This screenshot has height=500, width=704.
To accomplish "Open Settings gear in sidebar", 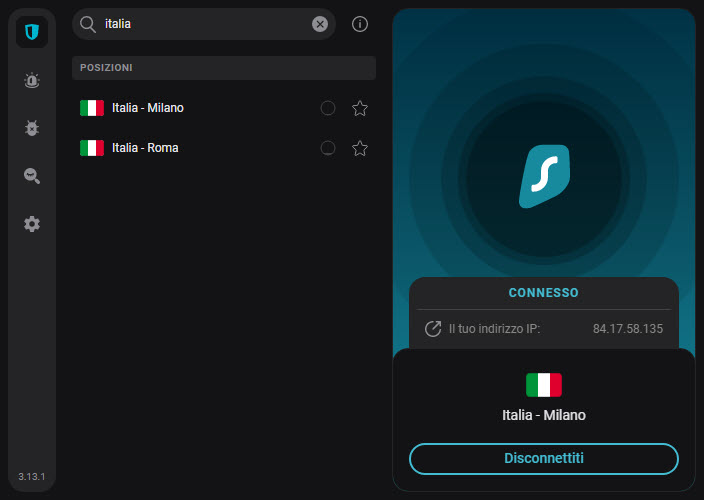I will [32, 224].
